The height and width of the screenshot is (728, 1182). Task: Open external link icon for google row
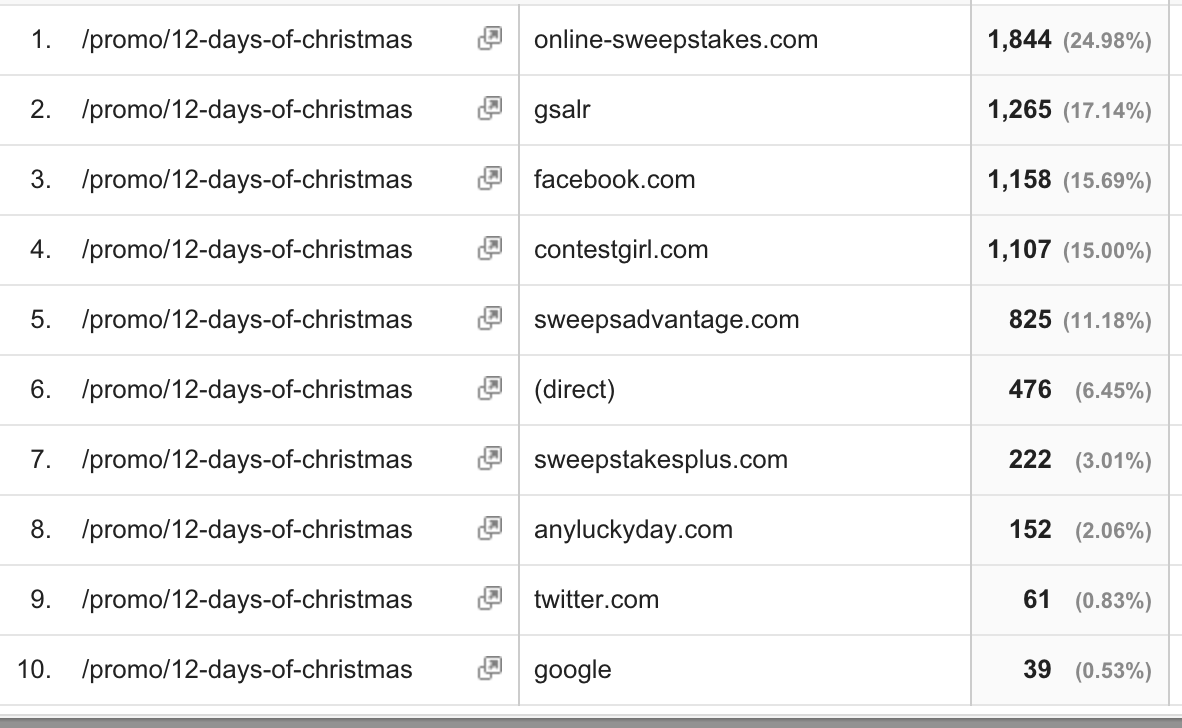point(489,669)
